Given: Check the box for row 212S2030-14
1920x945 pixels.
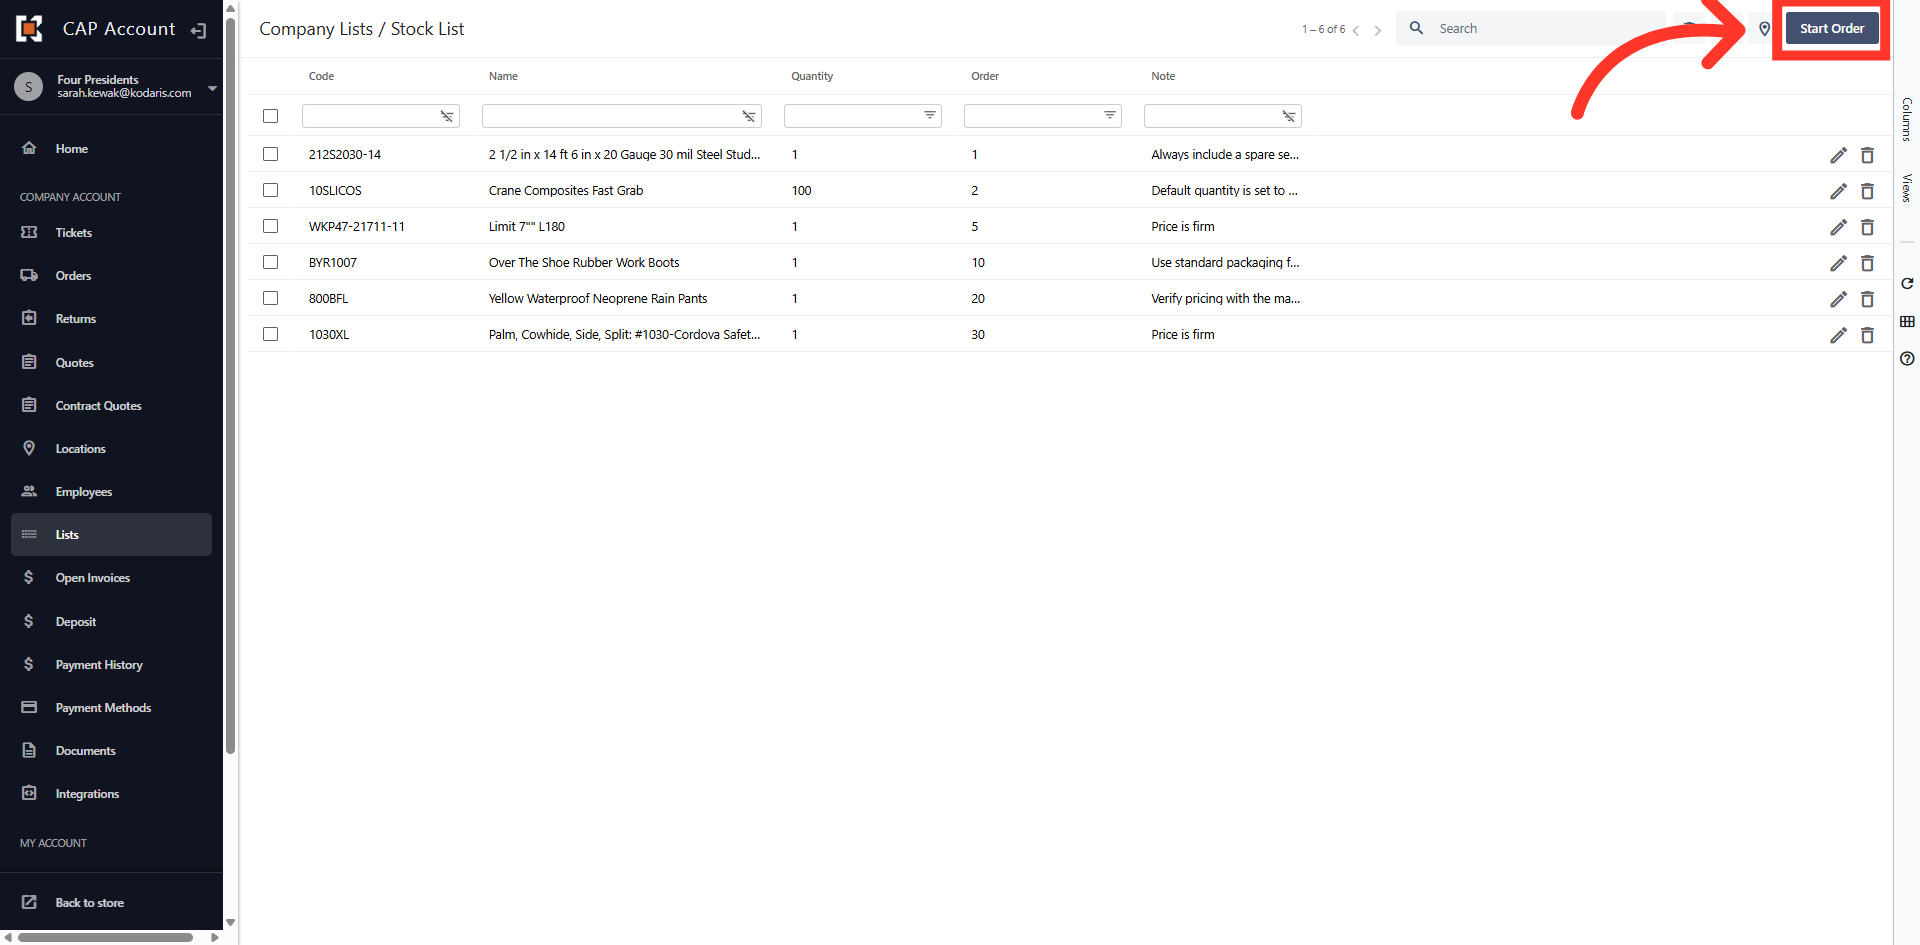Looking at the screenshot, I should (270, 154).
